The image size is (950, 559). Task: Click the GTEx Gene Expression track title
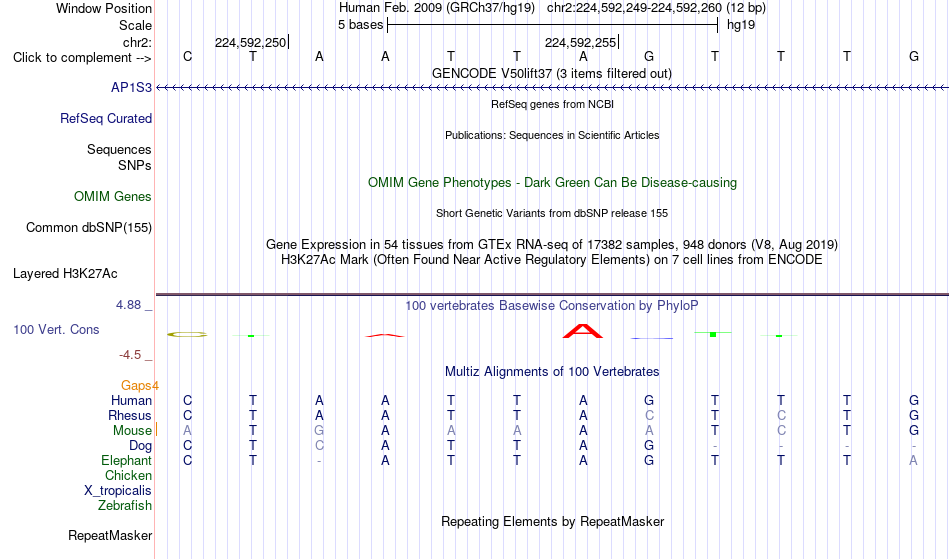[x=552, y=245]
